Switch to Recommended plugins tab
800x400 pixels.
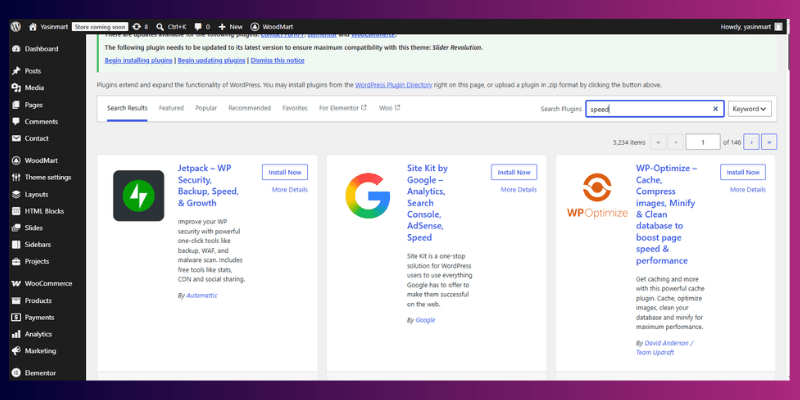249,108
